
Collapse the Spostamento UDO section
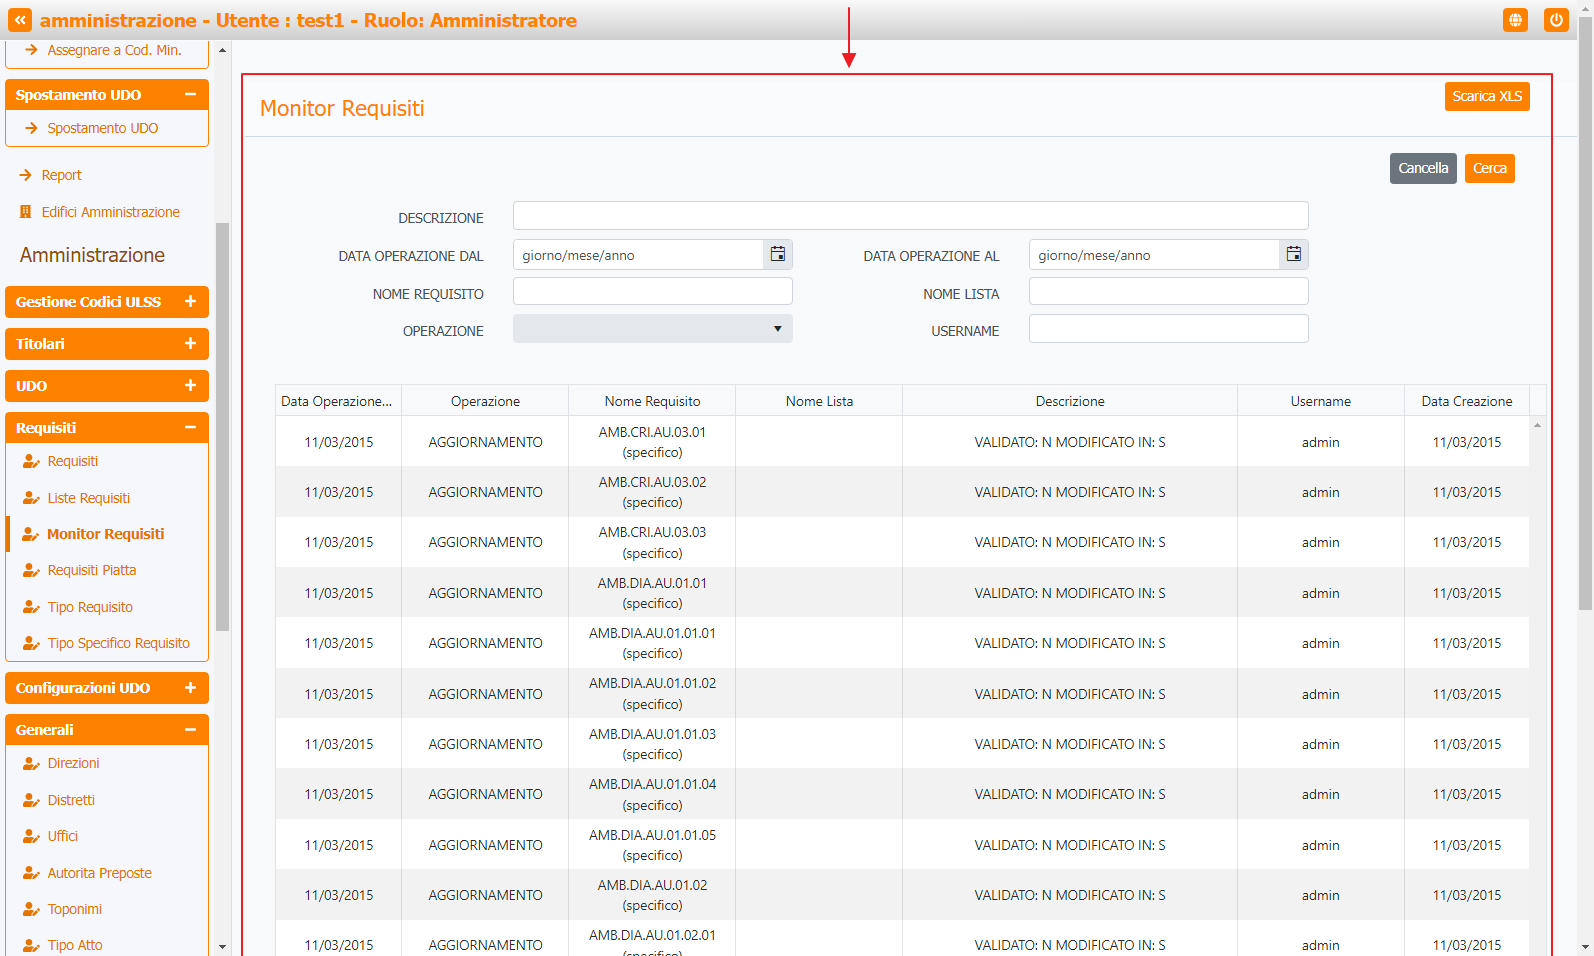coord(190,95)
